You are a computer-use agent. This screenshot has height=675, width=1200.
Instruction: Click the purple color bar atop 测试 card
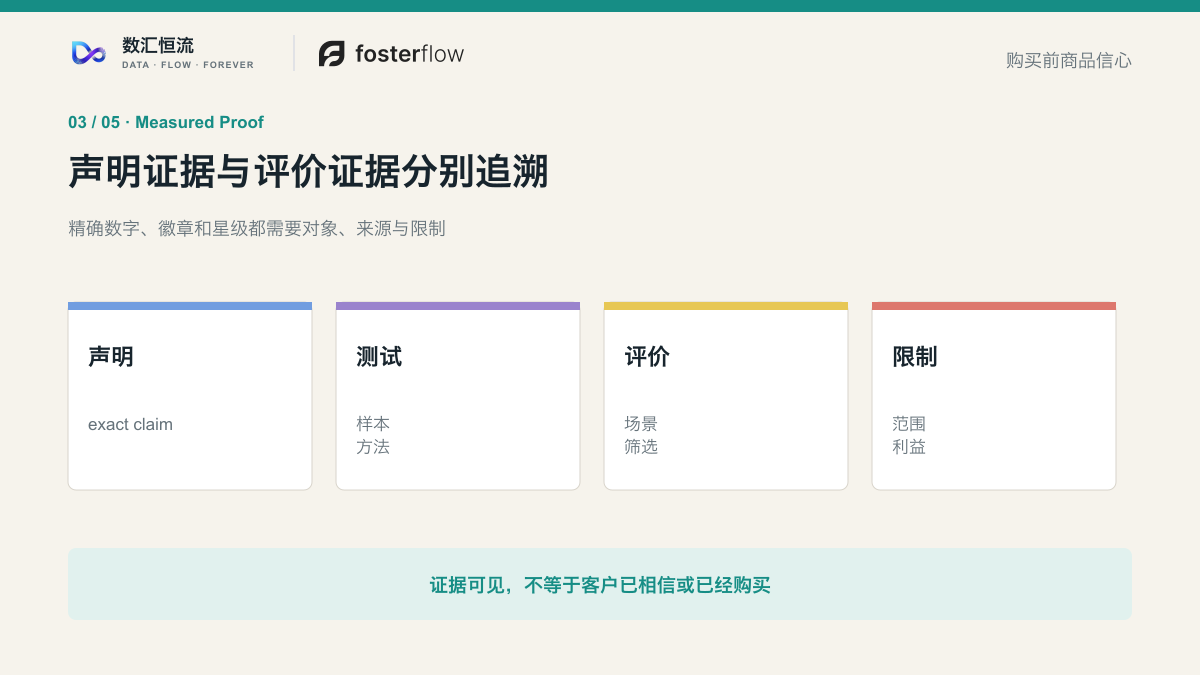458,306
